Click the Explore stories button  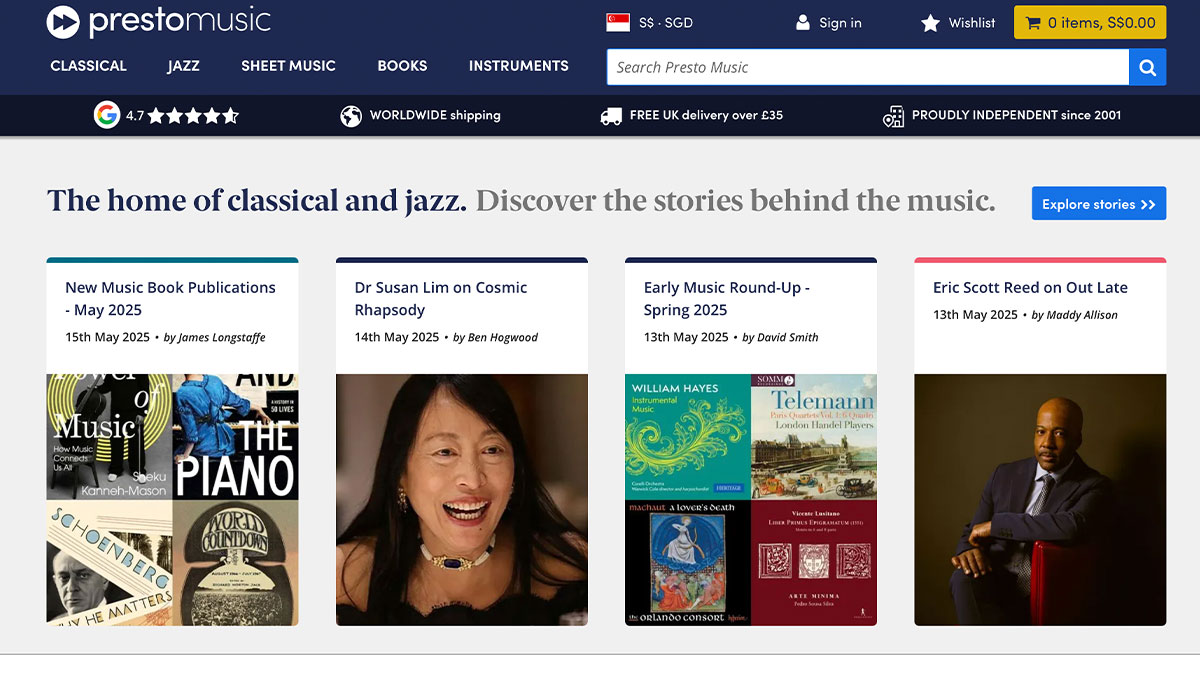pos(1099,204)
